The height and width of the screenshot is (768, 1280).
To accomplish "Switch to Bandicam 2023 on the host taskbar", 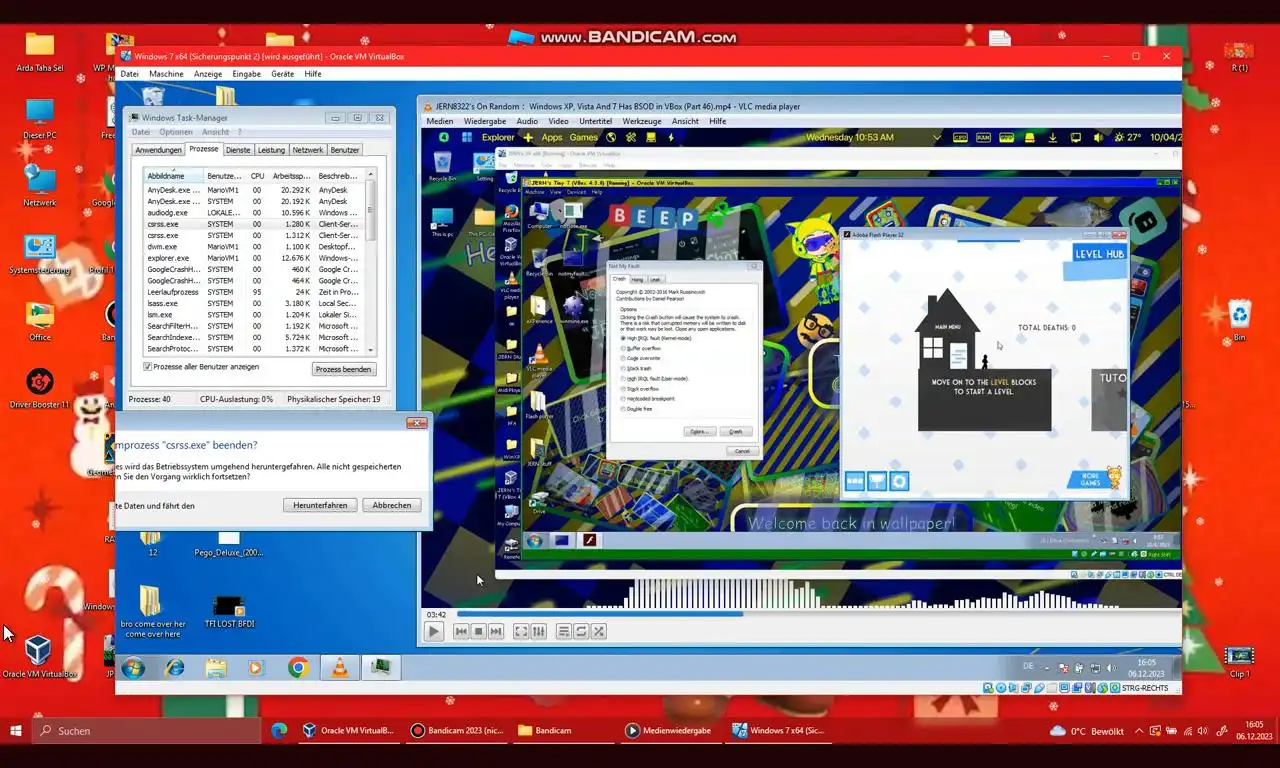I will [457, 731].
